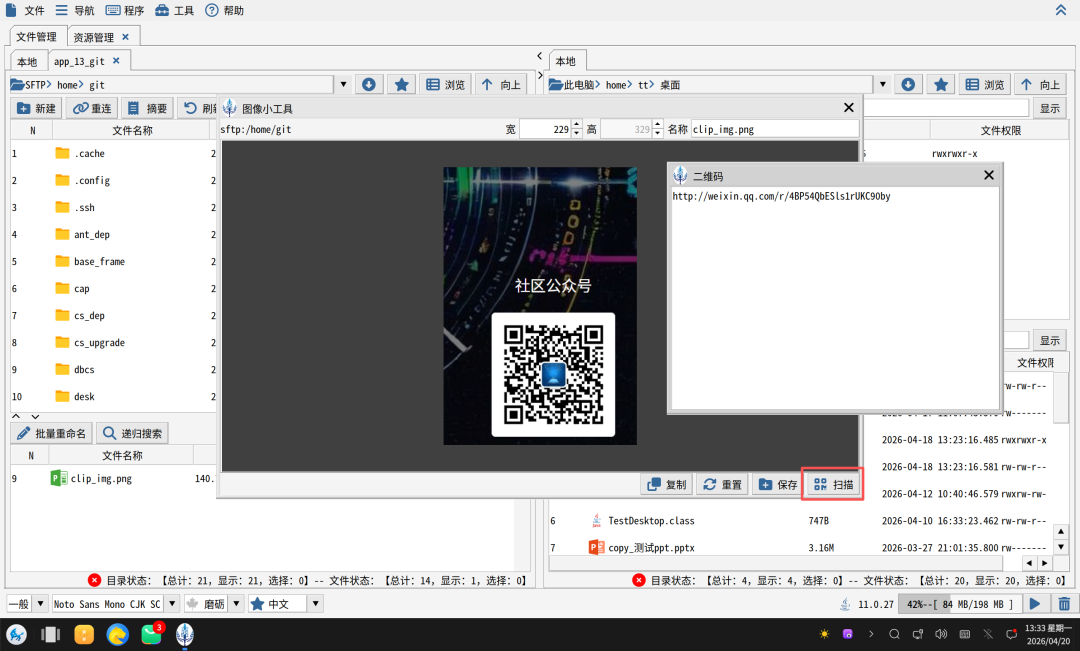Screen dimensions: 1080x651
Task: Close the 资源管理 tab
Action: tap(125, 37)
